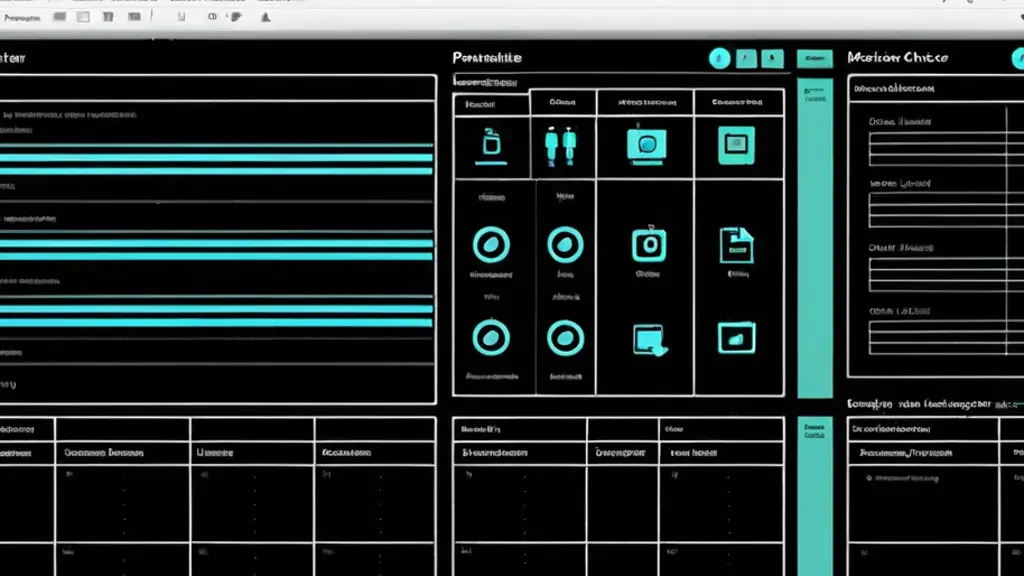Click the flag-shaped icon in the top toolbar
This screenshot has width=1024, height=576.
[236, 17]
